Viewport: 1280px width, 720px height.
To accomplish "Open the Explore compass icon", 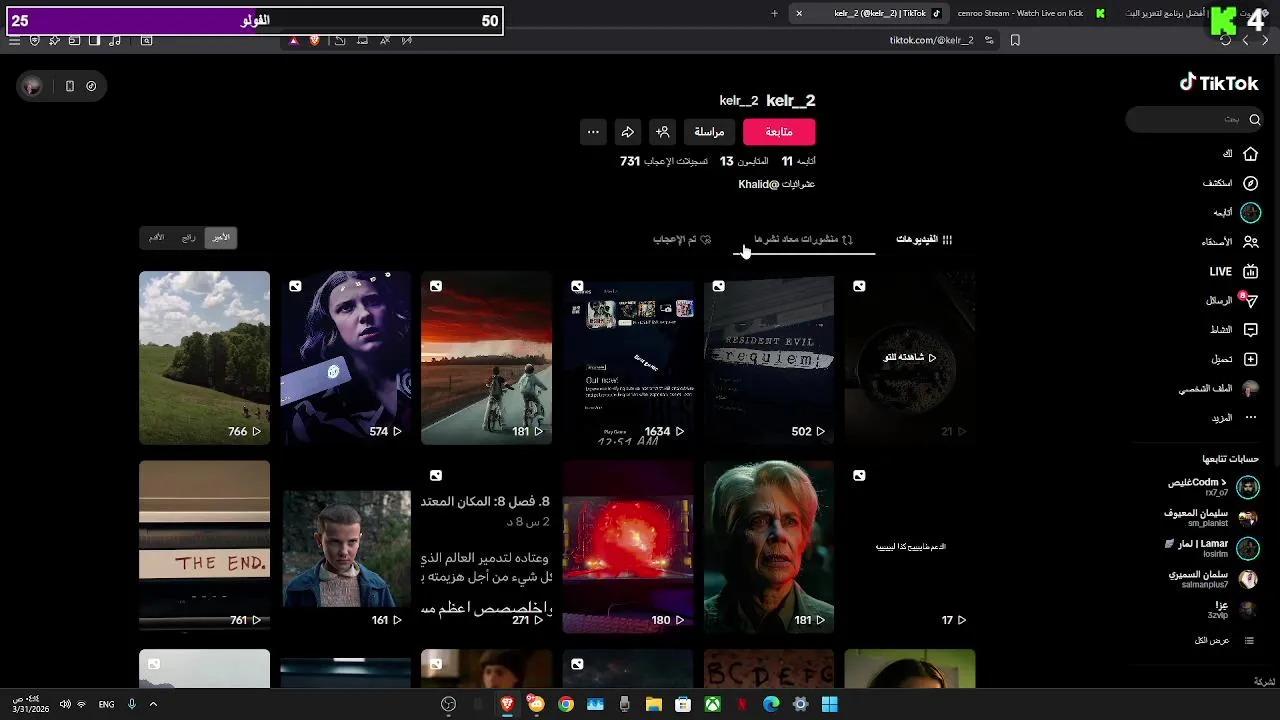I will pos(1250,183).
